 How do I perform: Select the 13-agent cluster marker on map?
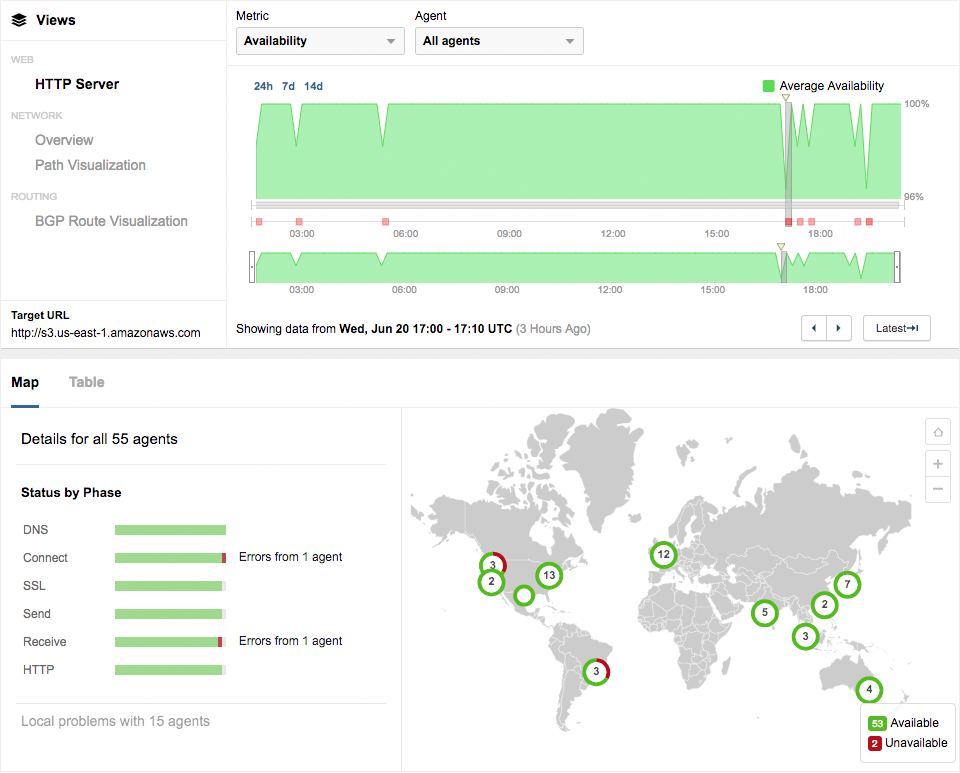point(548,575)
